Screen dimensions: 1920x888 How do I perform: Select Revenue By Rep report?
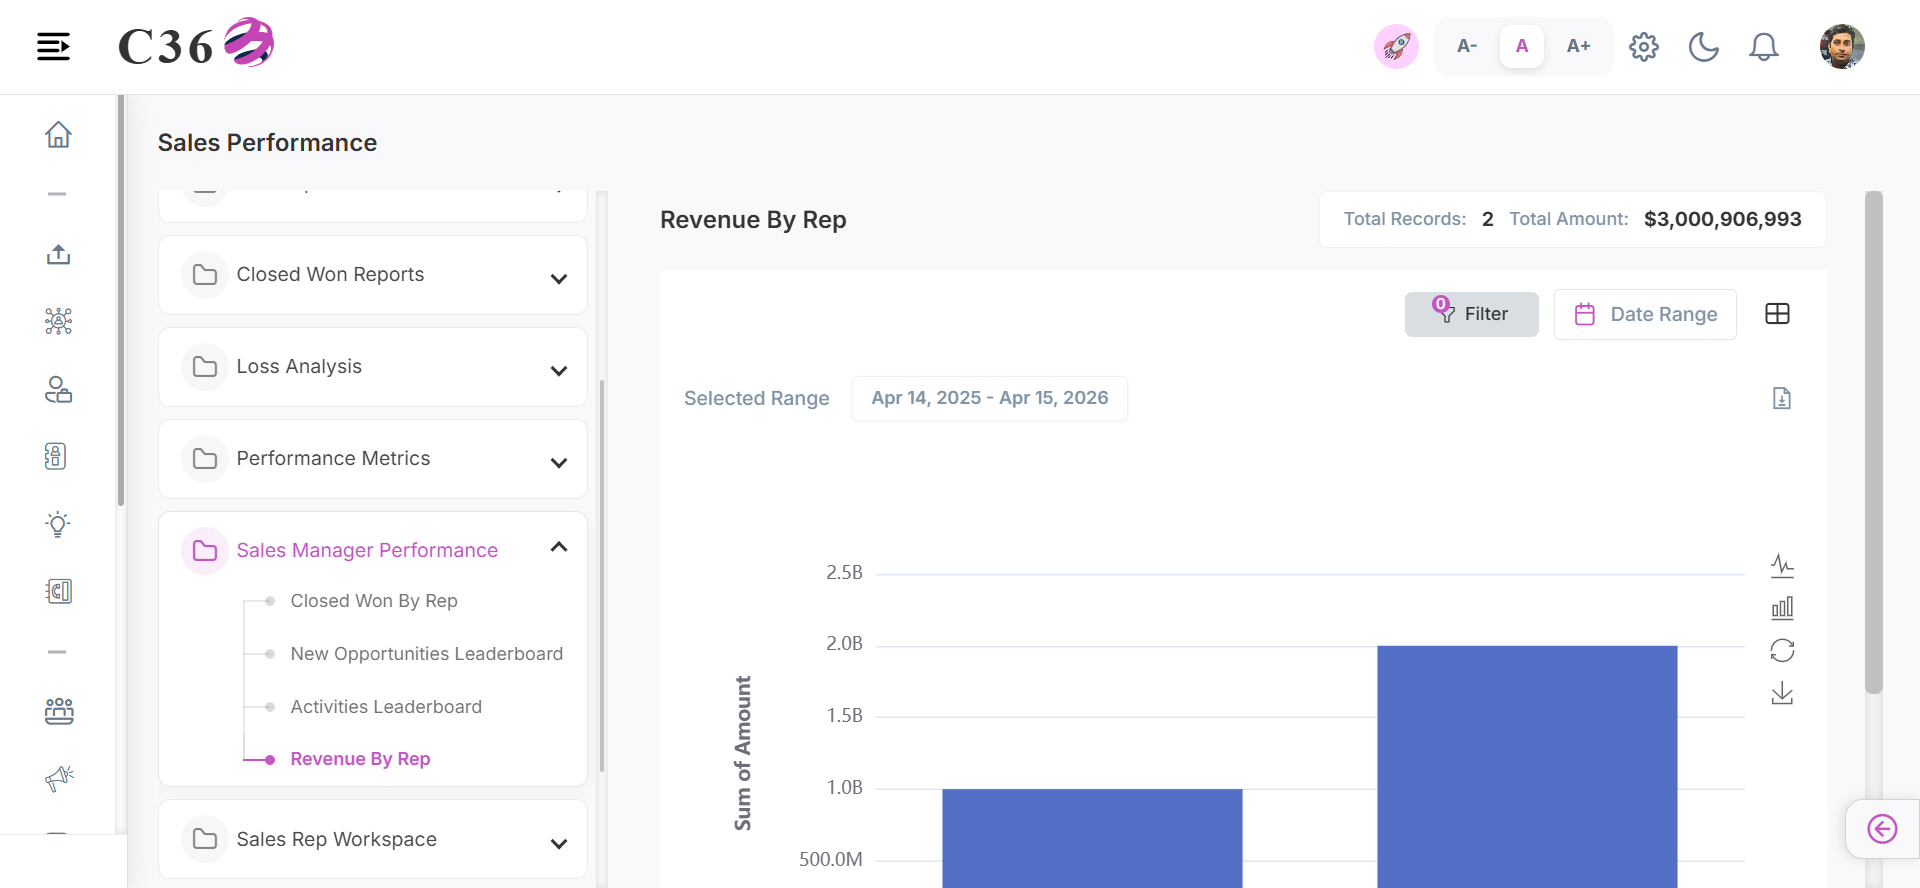coord(360,759)
